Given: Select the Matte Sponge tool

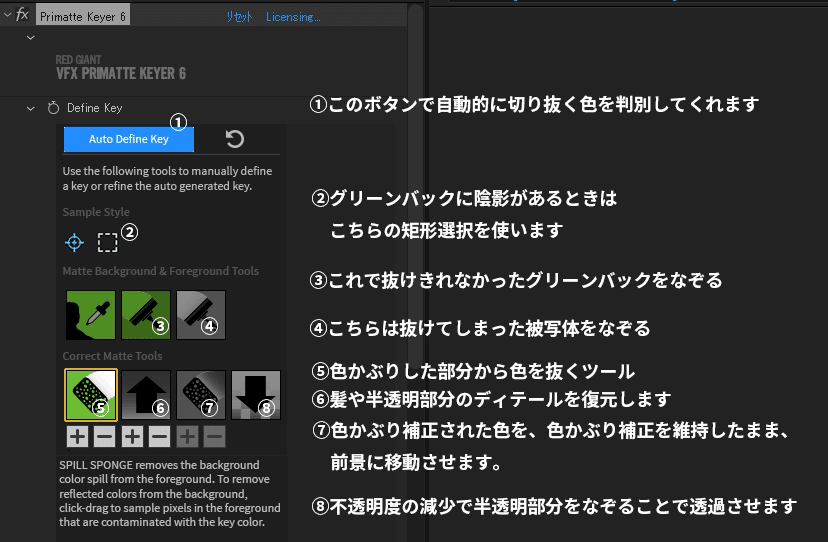Looking at the screenshot, I should click(x=201, y=395).
